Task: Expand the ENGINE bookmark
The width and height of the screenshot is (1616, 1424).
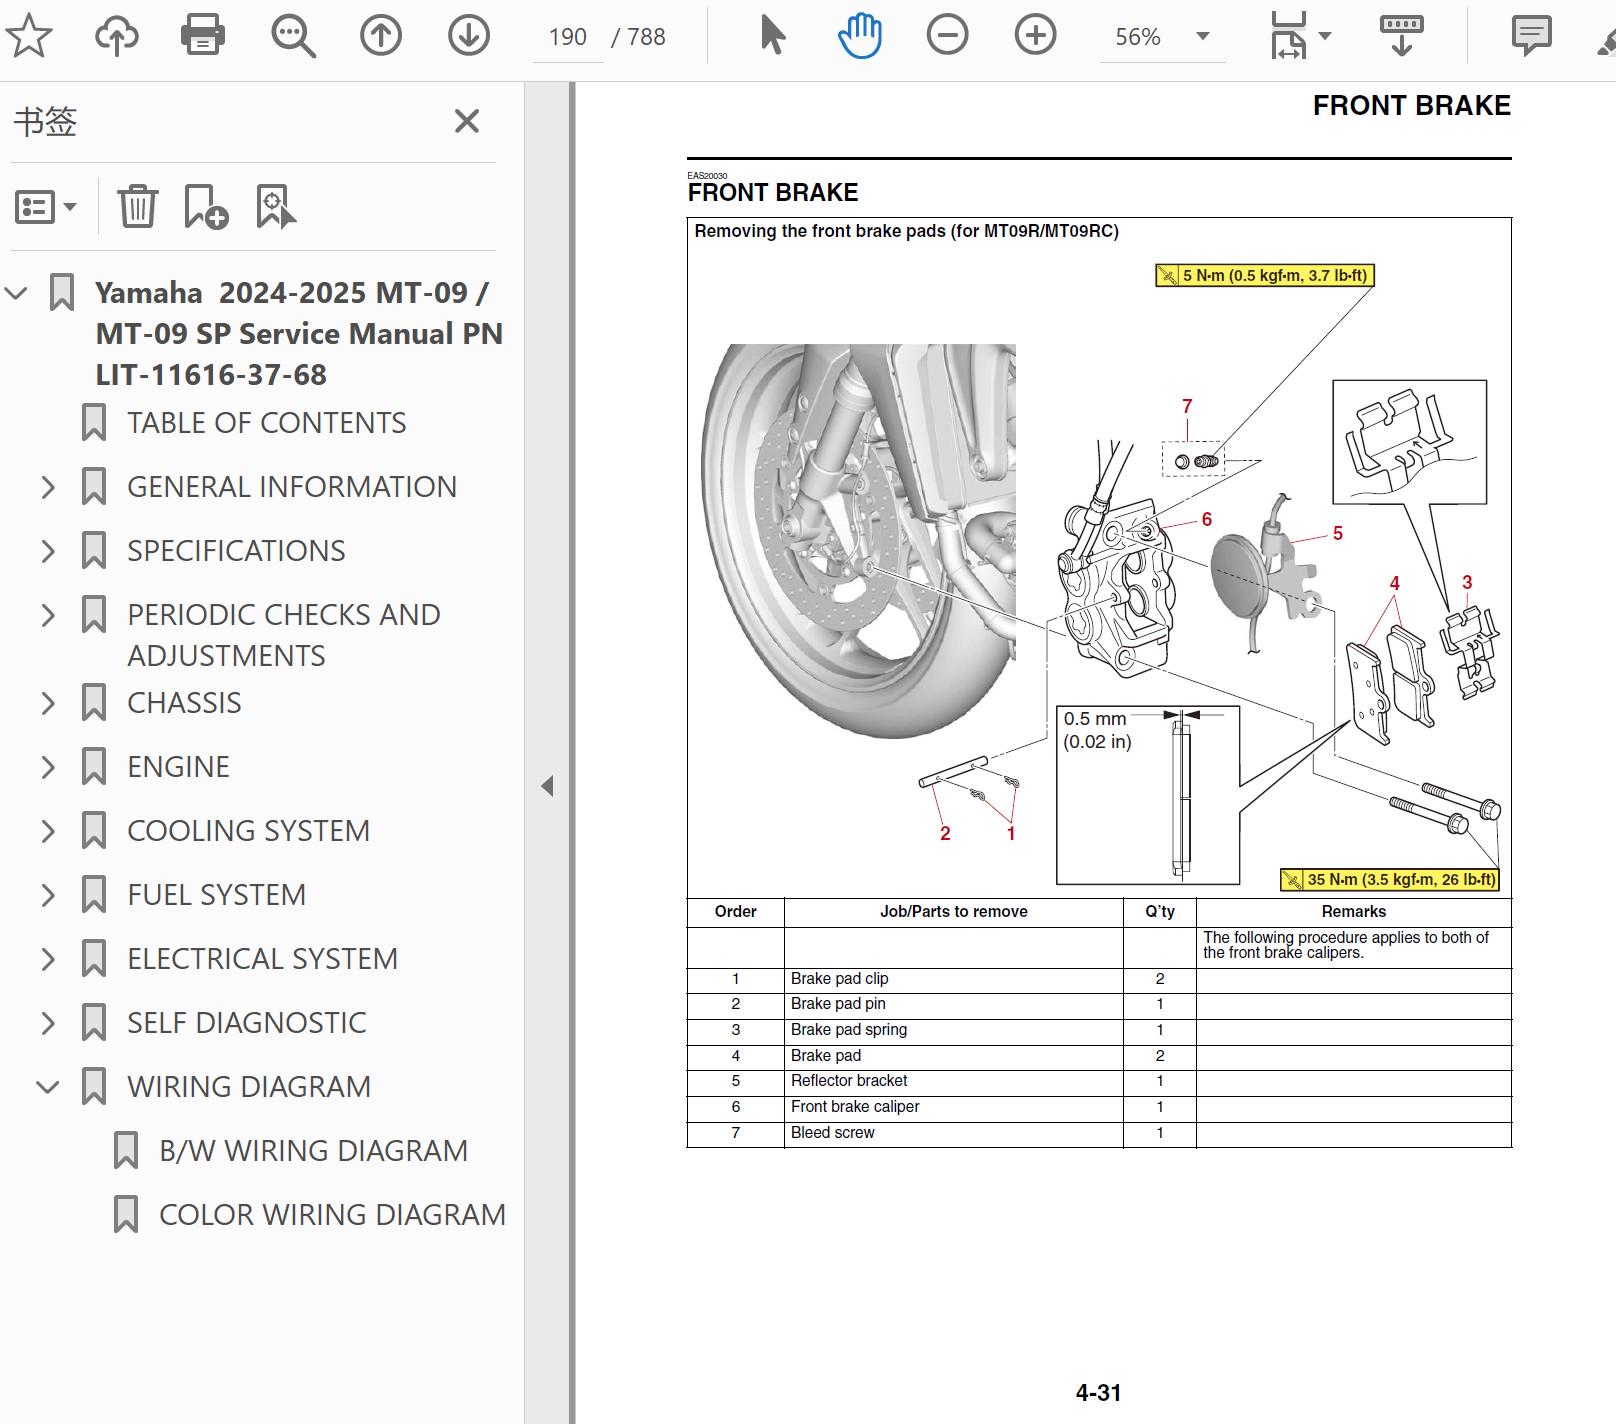Action: tap(48, 767)
